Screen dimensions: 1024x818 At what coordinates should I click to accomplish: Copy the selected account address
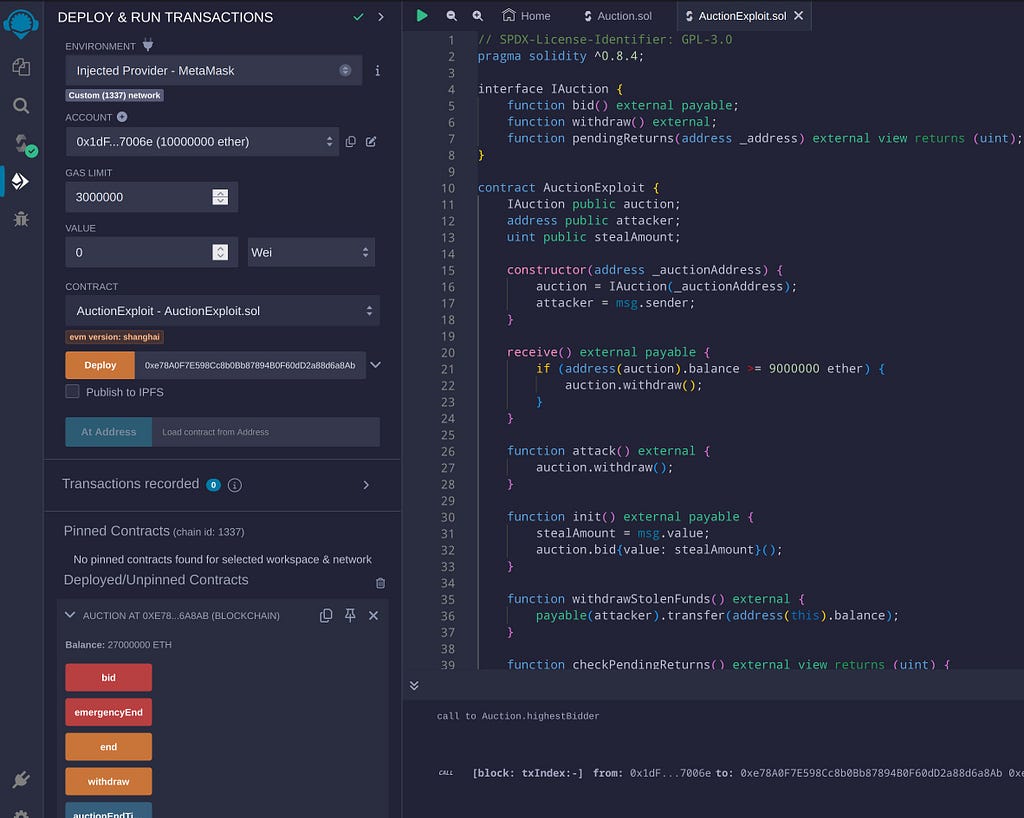[351, 142]
